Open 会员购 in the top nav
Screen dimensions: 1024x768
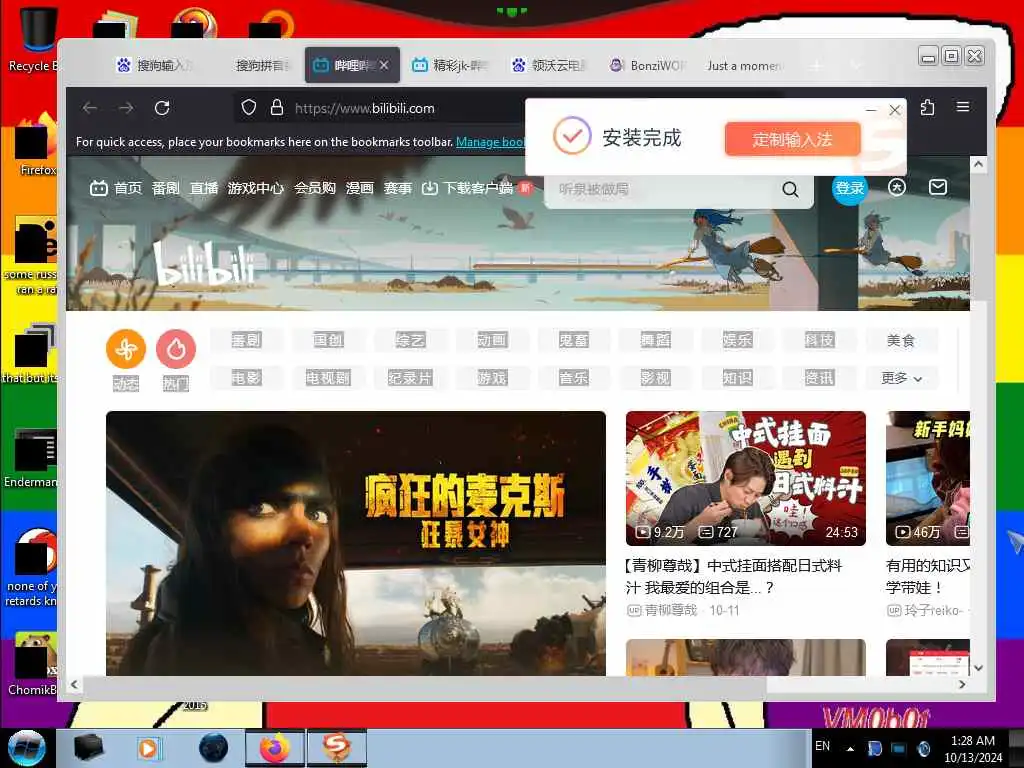315,188
